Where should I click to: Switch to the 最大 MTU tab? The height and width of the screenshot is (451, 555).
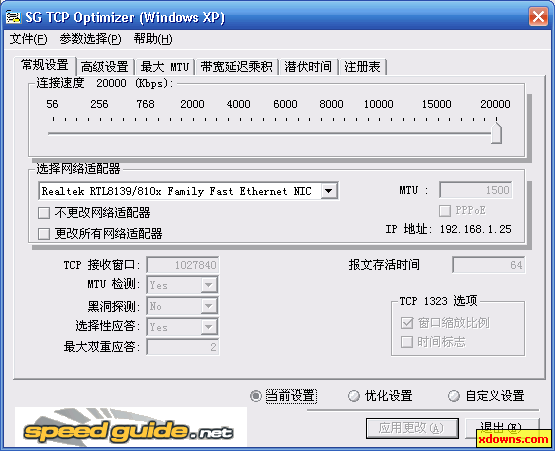tap(165, 67)
